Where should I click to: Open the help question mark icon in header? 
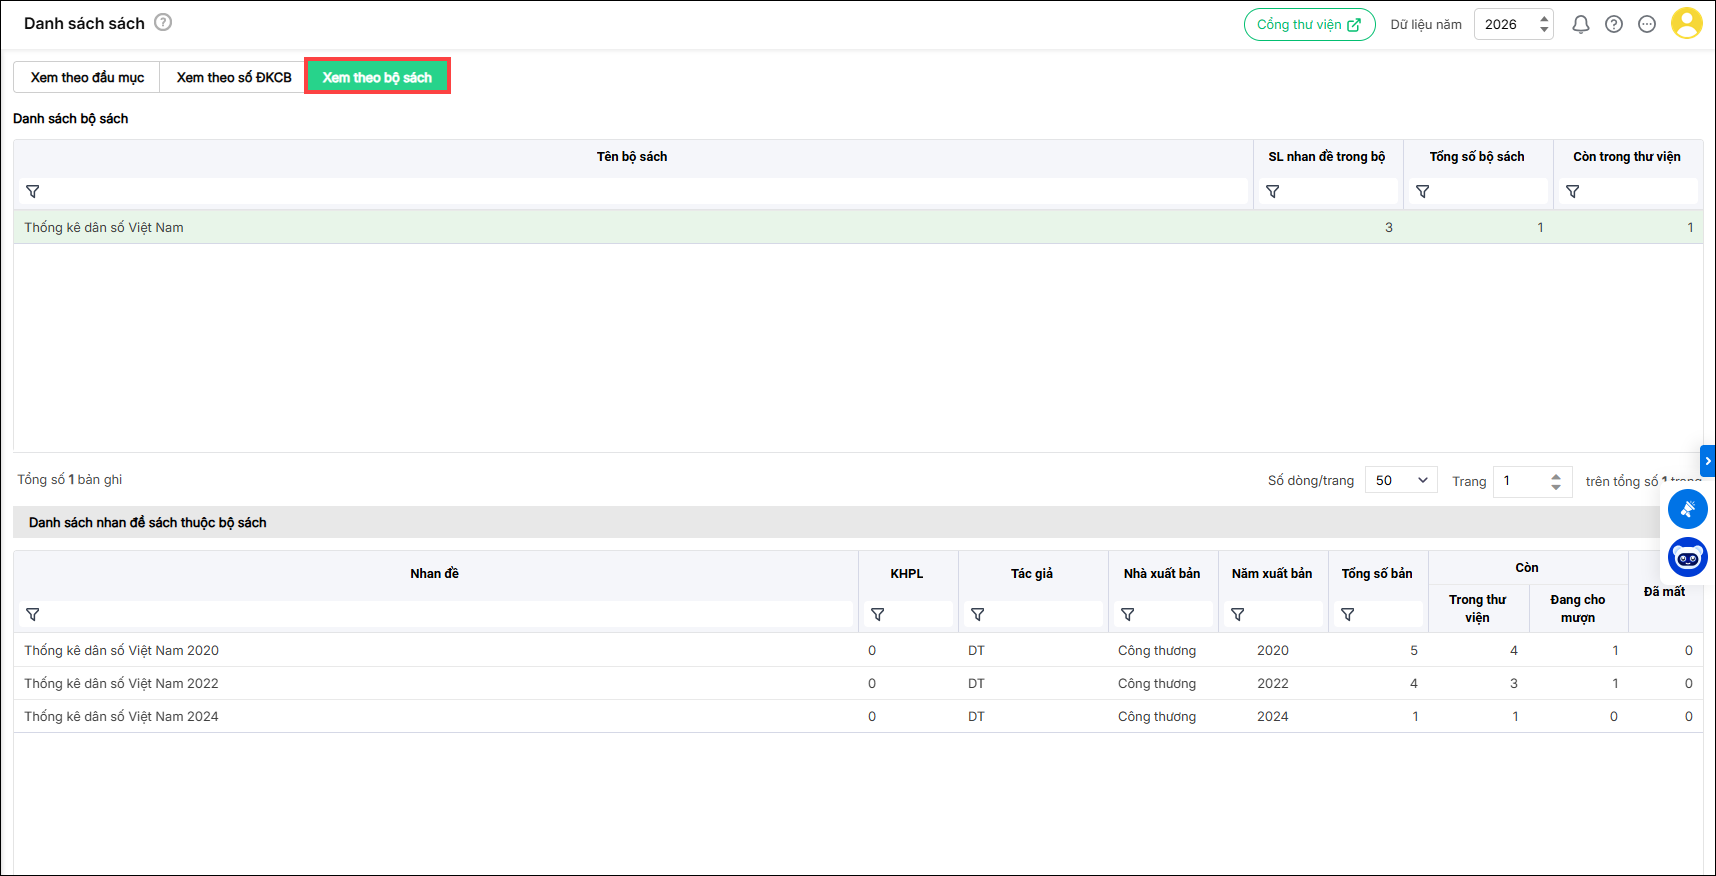point(1614,24)
